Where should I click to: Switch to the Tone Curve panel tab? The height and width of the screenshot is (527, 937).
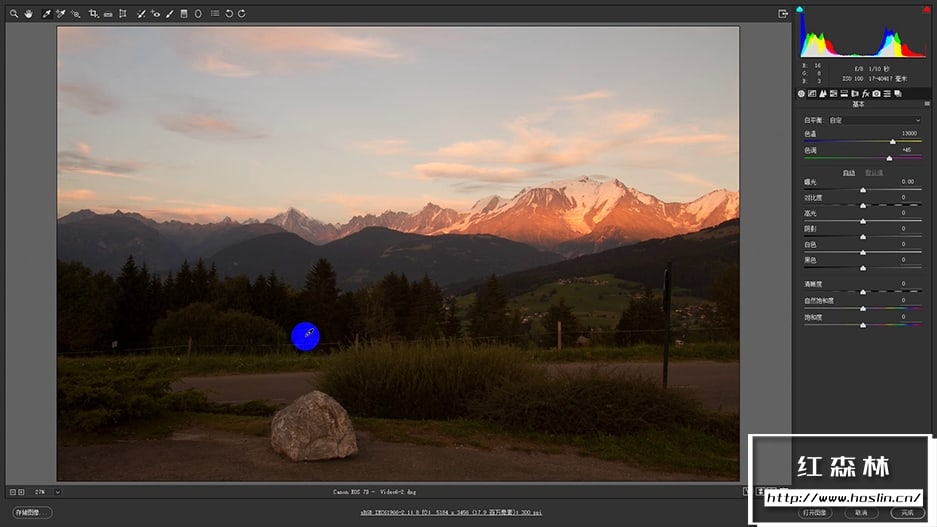pos(812,94)
